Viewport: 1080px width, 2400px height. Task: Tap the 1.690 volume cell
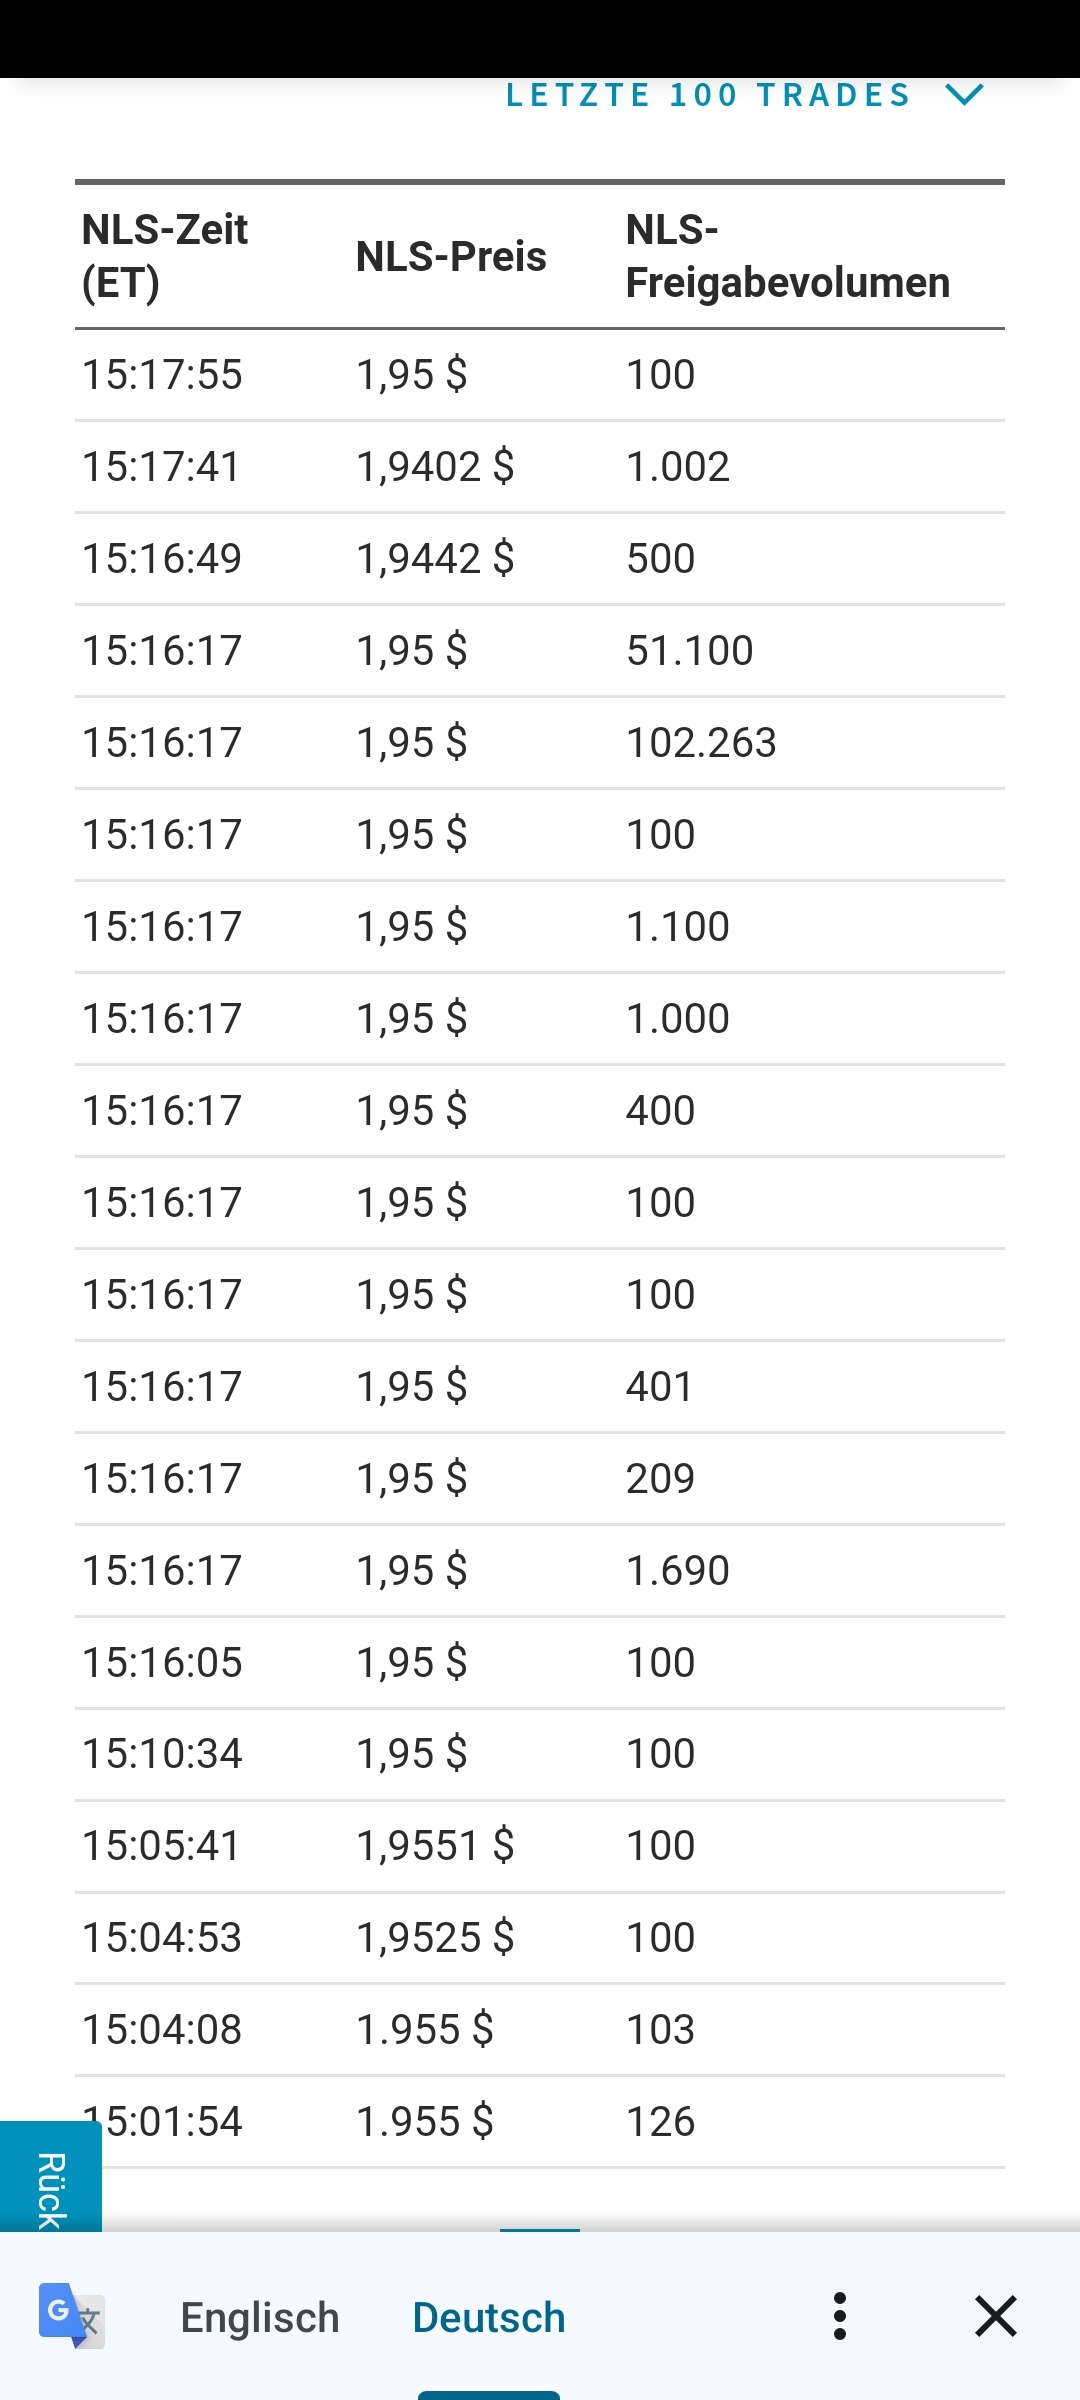click(677, 1571)
